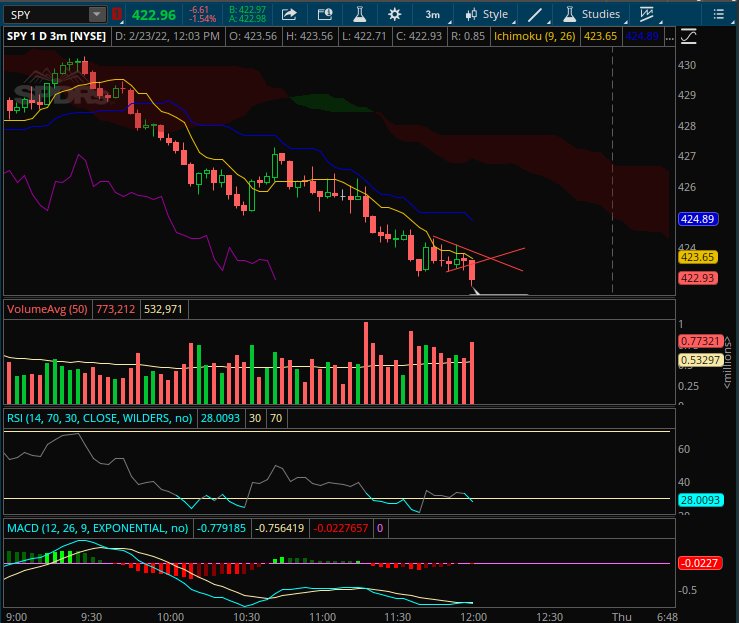Click the 6:48 countdown at bottom right
The width and height of the screenshot is (739, 623).
pos(667,617)
